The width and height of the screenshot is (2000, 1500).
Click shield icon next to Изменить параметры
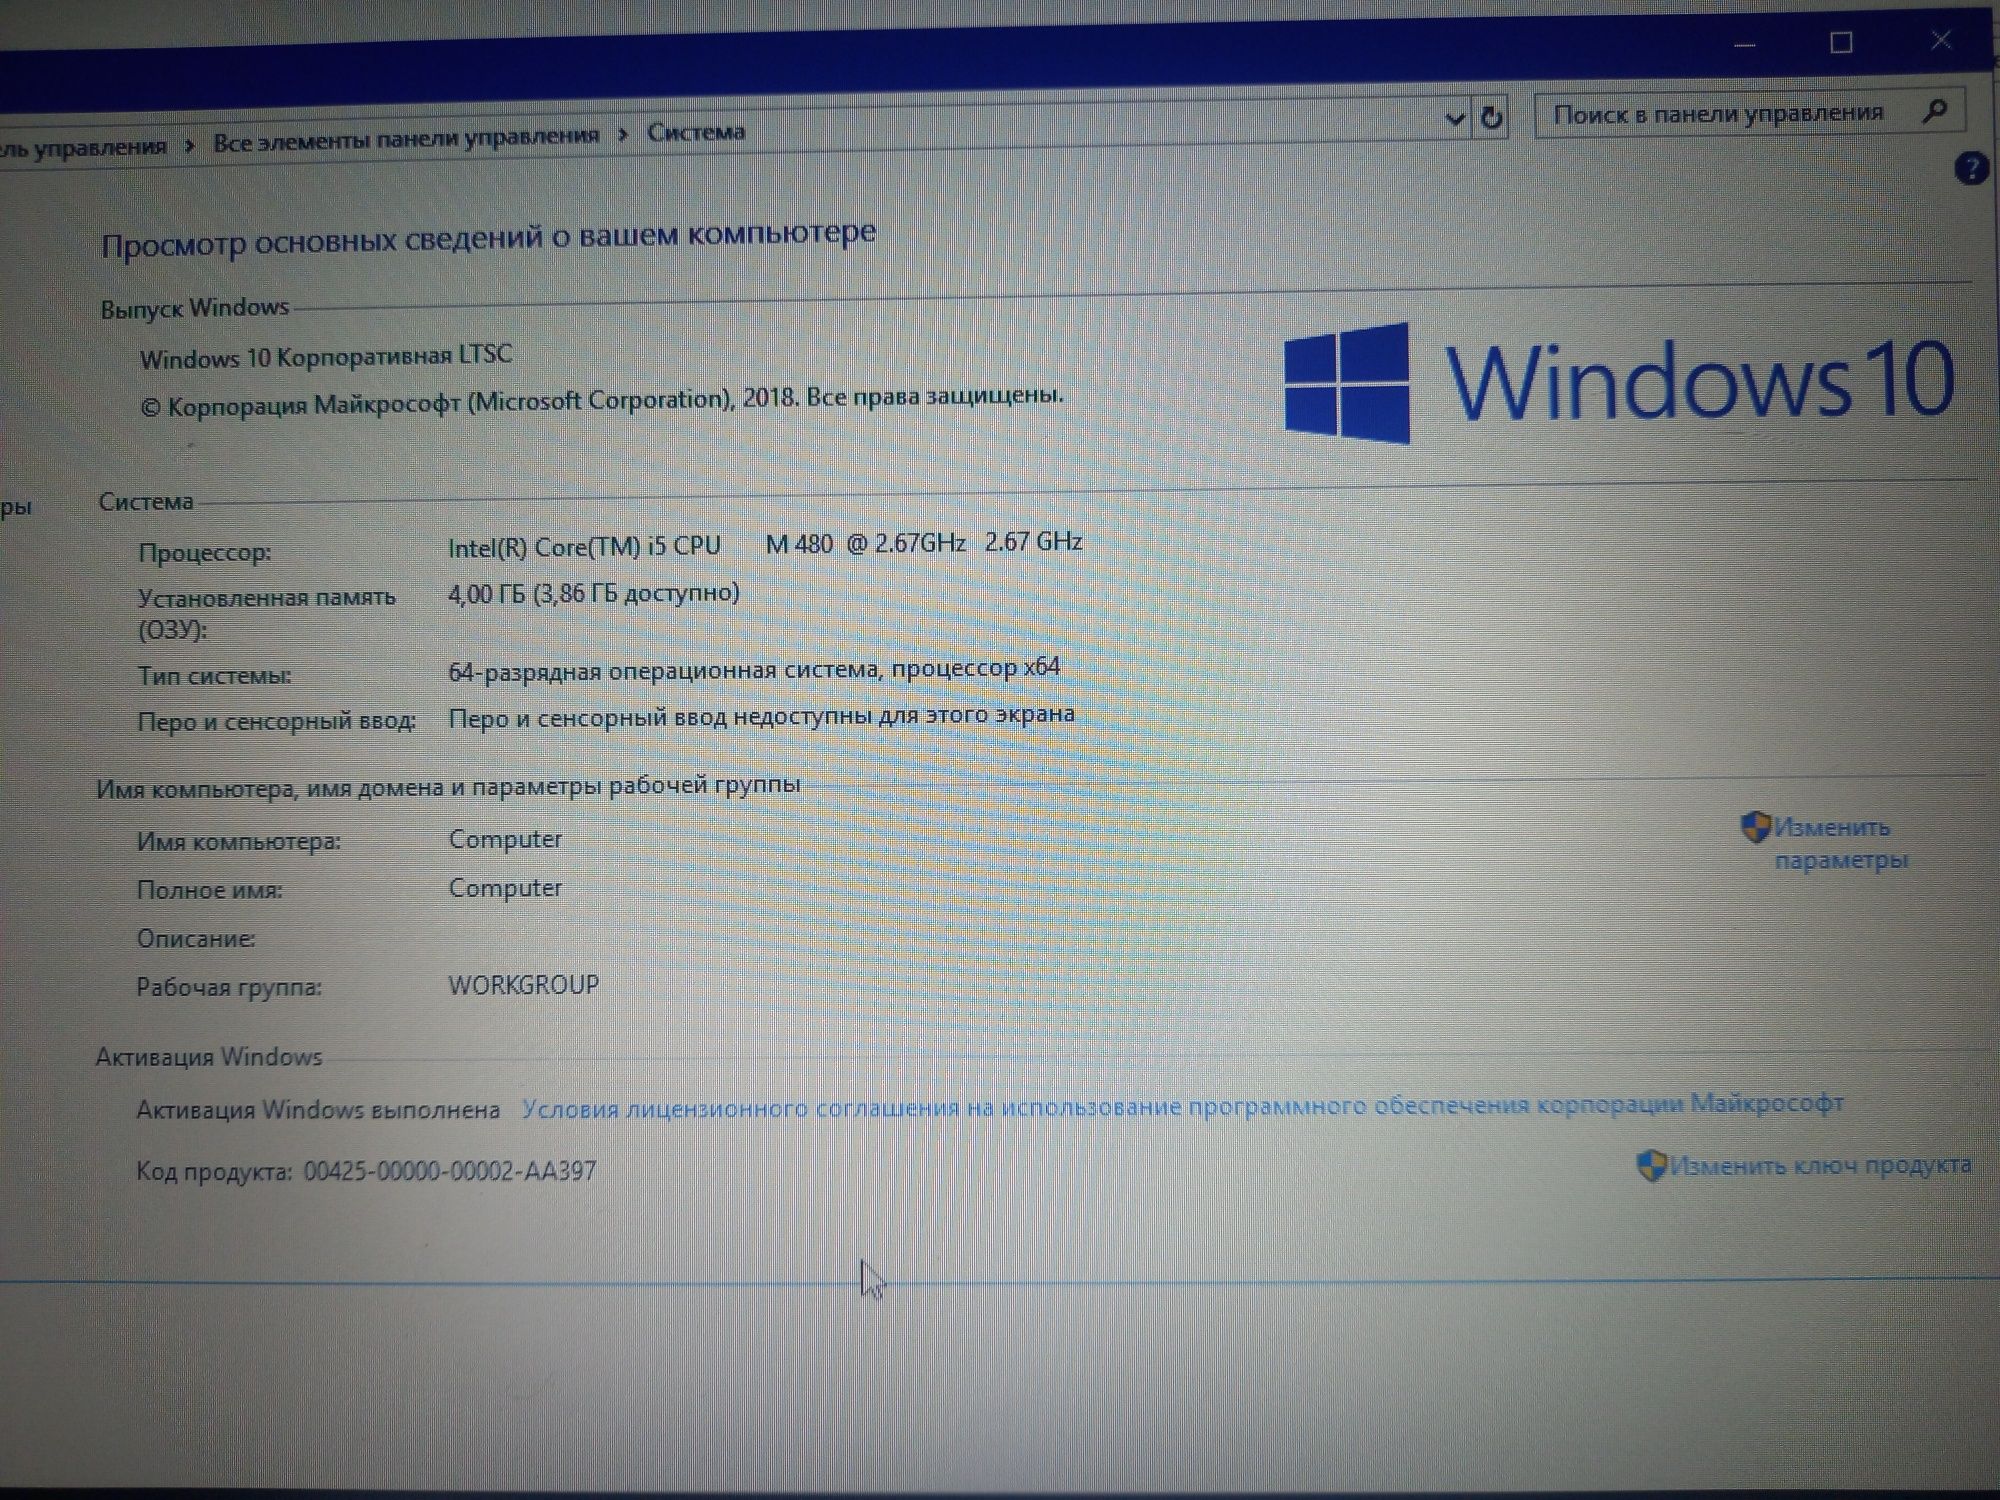point(1755,827)
